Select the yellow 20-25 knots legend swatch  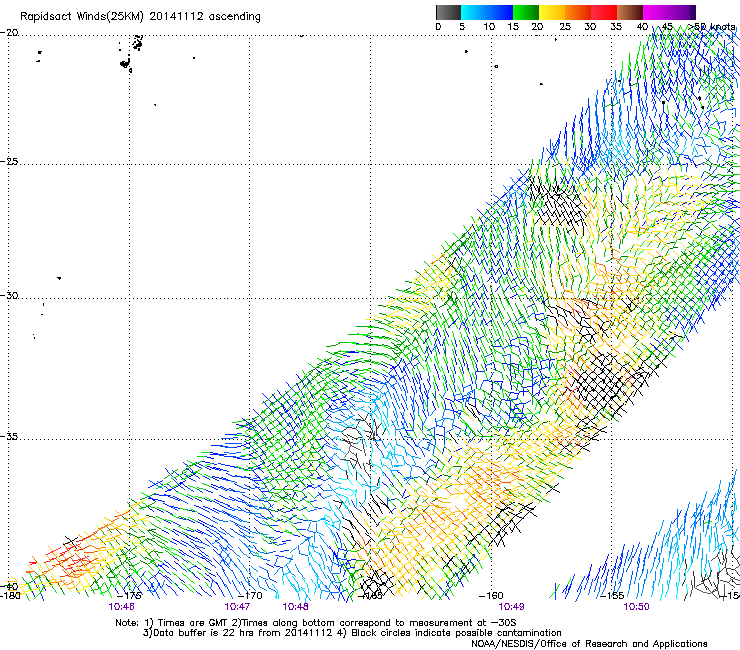tap(552, 12)
